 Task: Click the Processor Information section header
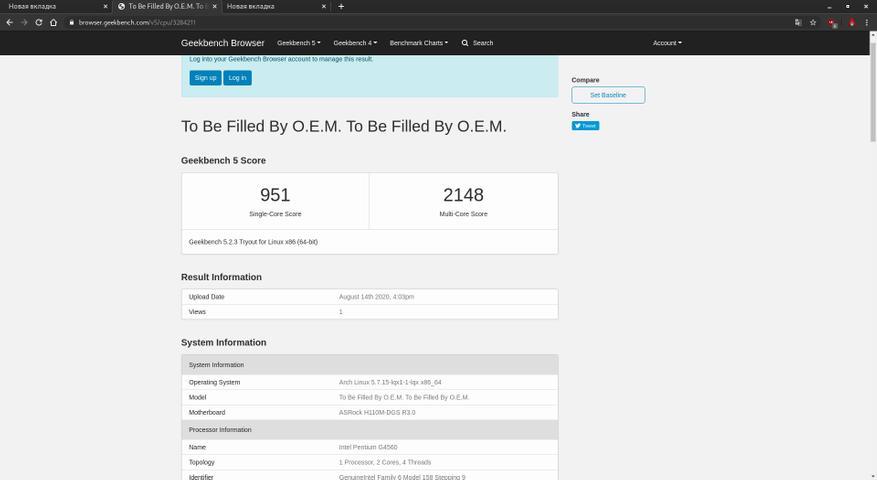pyautogui.click(x=370, y=430)
